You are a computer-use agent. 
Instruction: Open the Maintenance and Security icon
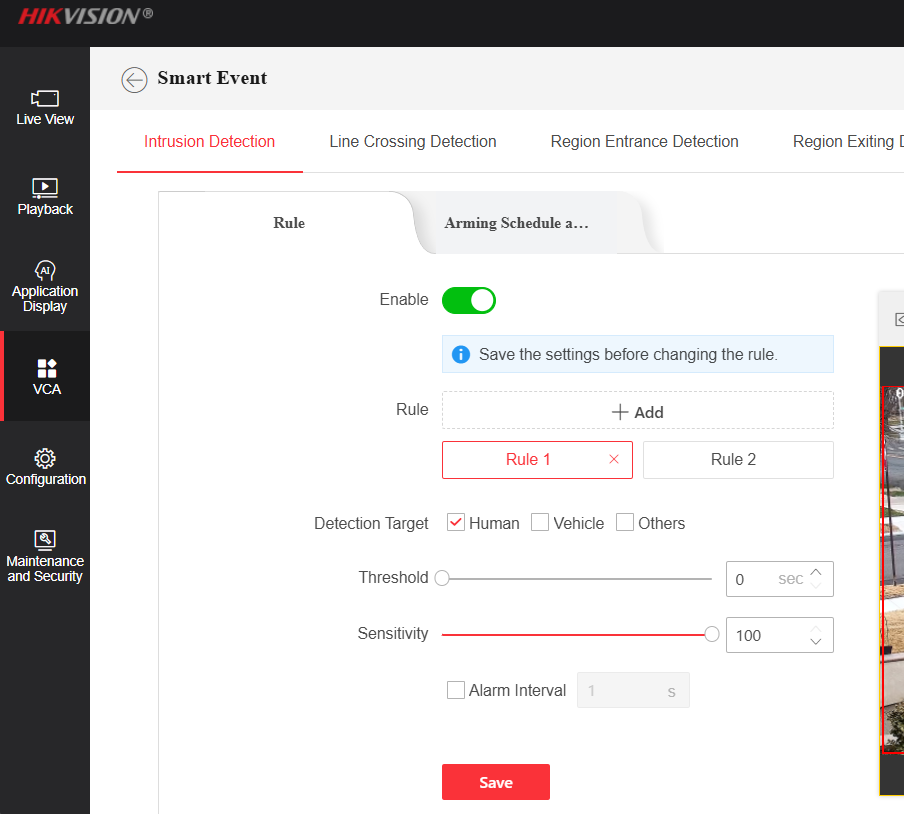tap(45, 540)
